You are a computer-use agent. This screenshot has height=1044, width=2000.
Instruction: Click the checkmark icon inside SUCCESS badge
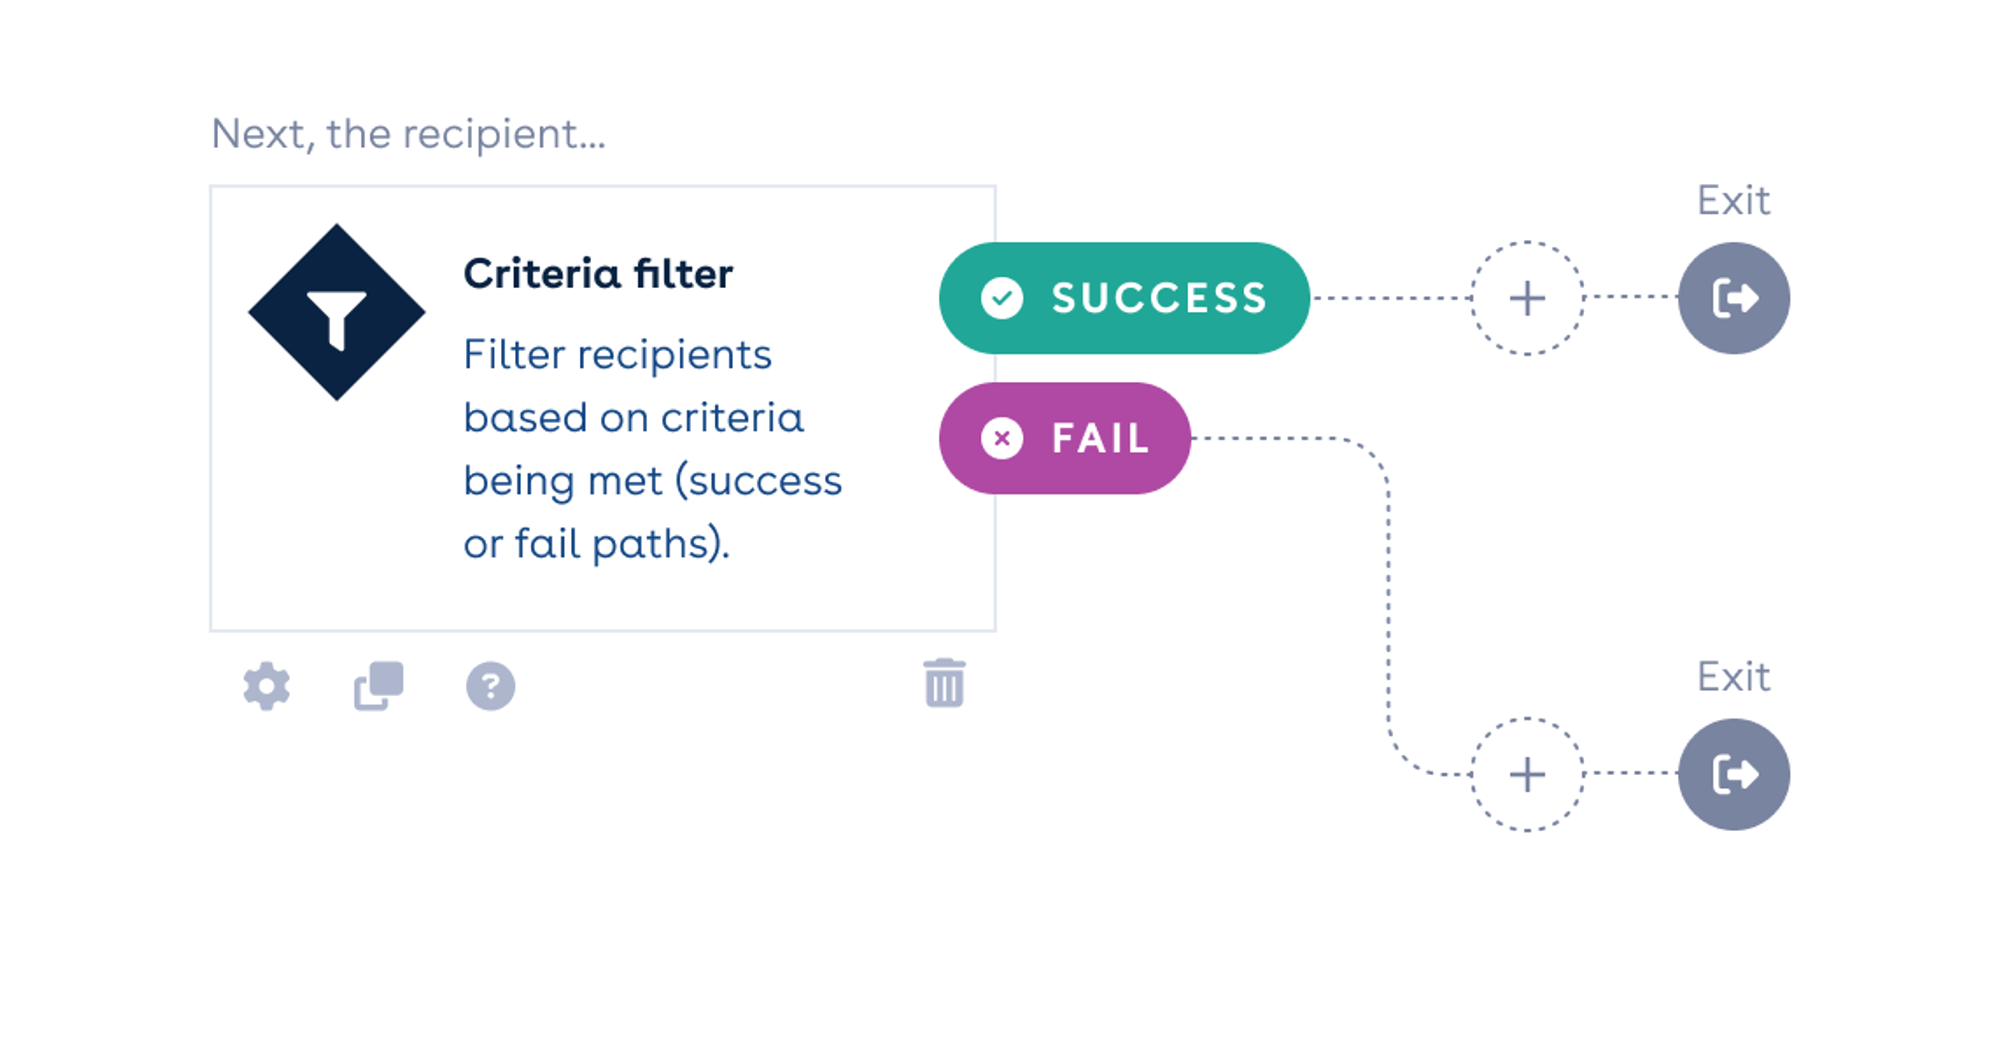pyautogui.click(x=1003, y=297)
